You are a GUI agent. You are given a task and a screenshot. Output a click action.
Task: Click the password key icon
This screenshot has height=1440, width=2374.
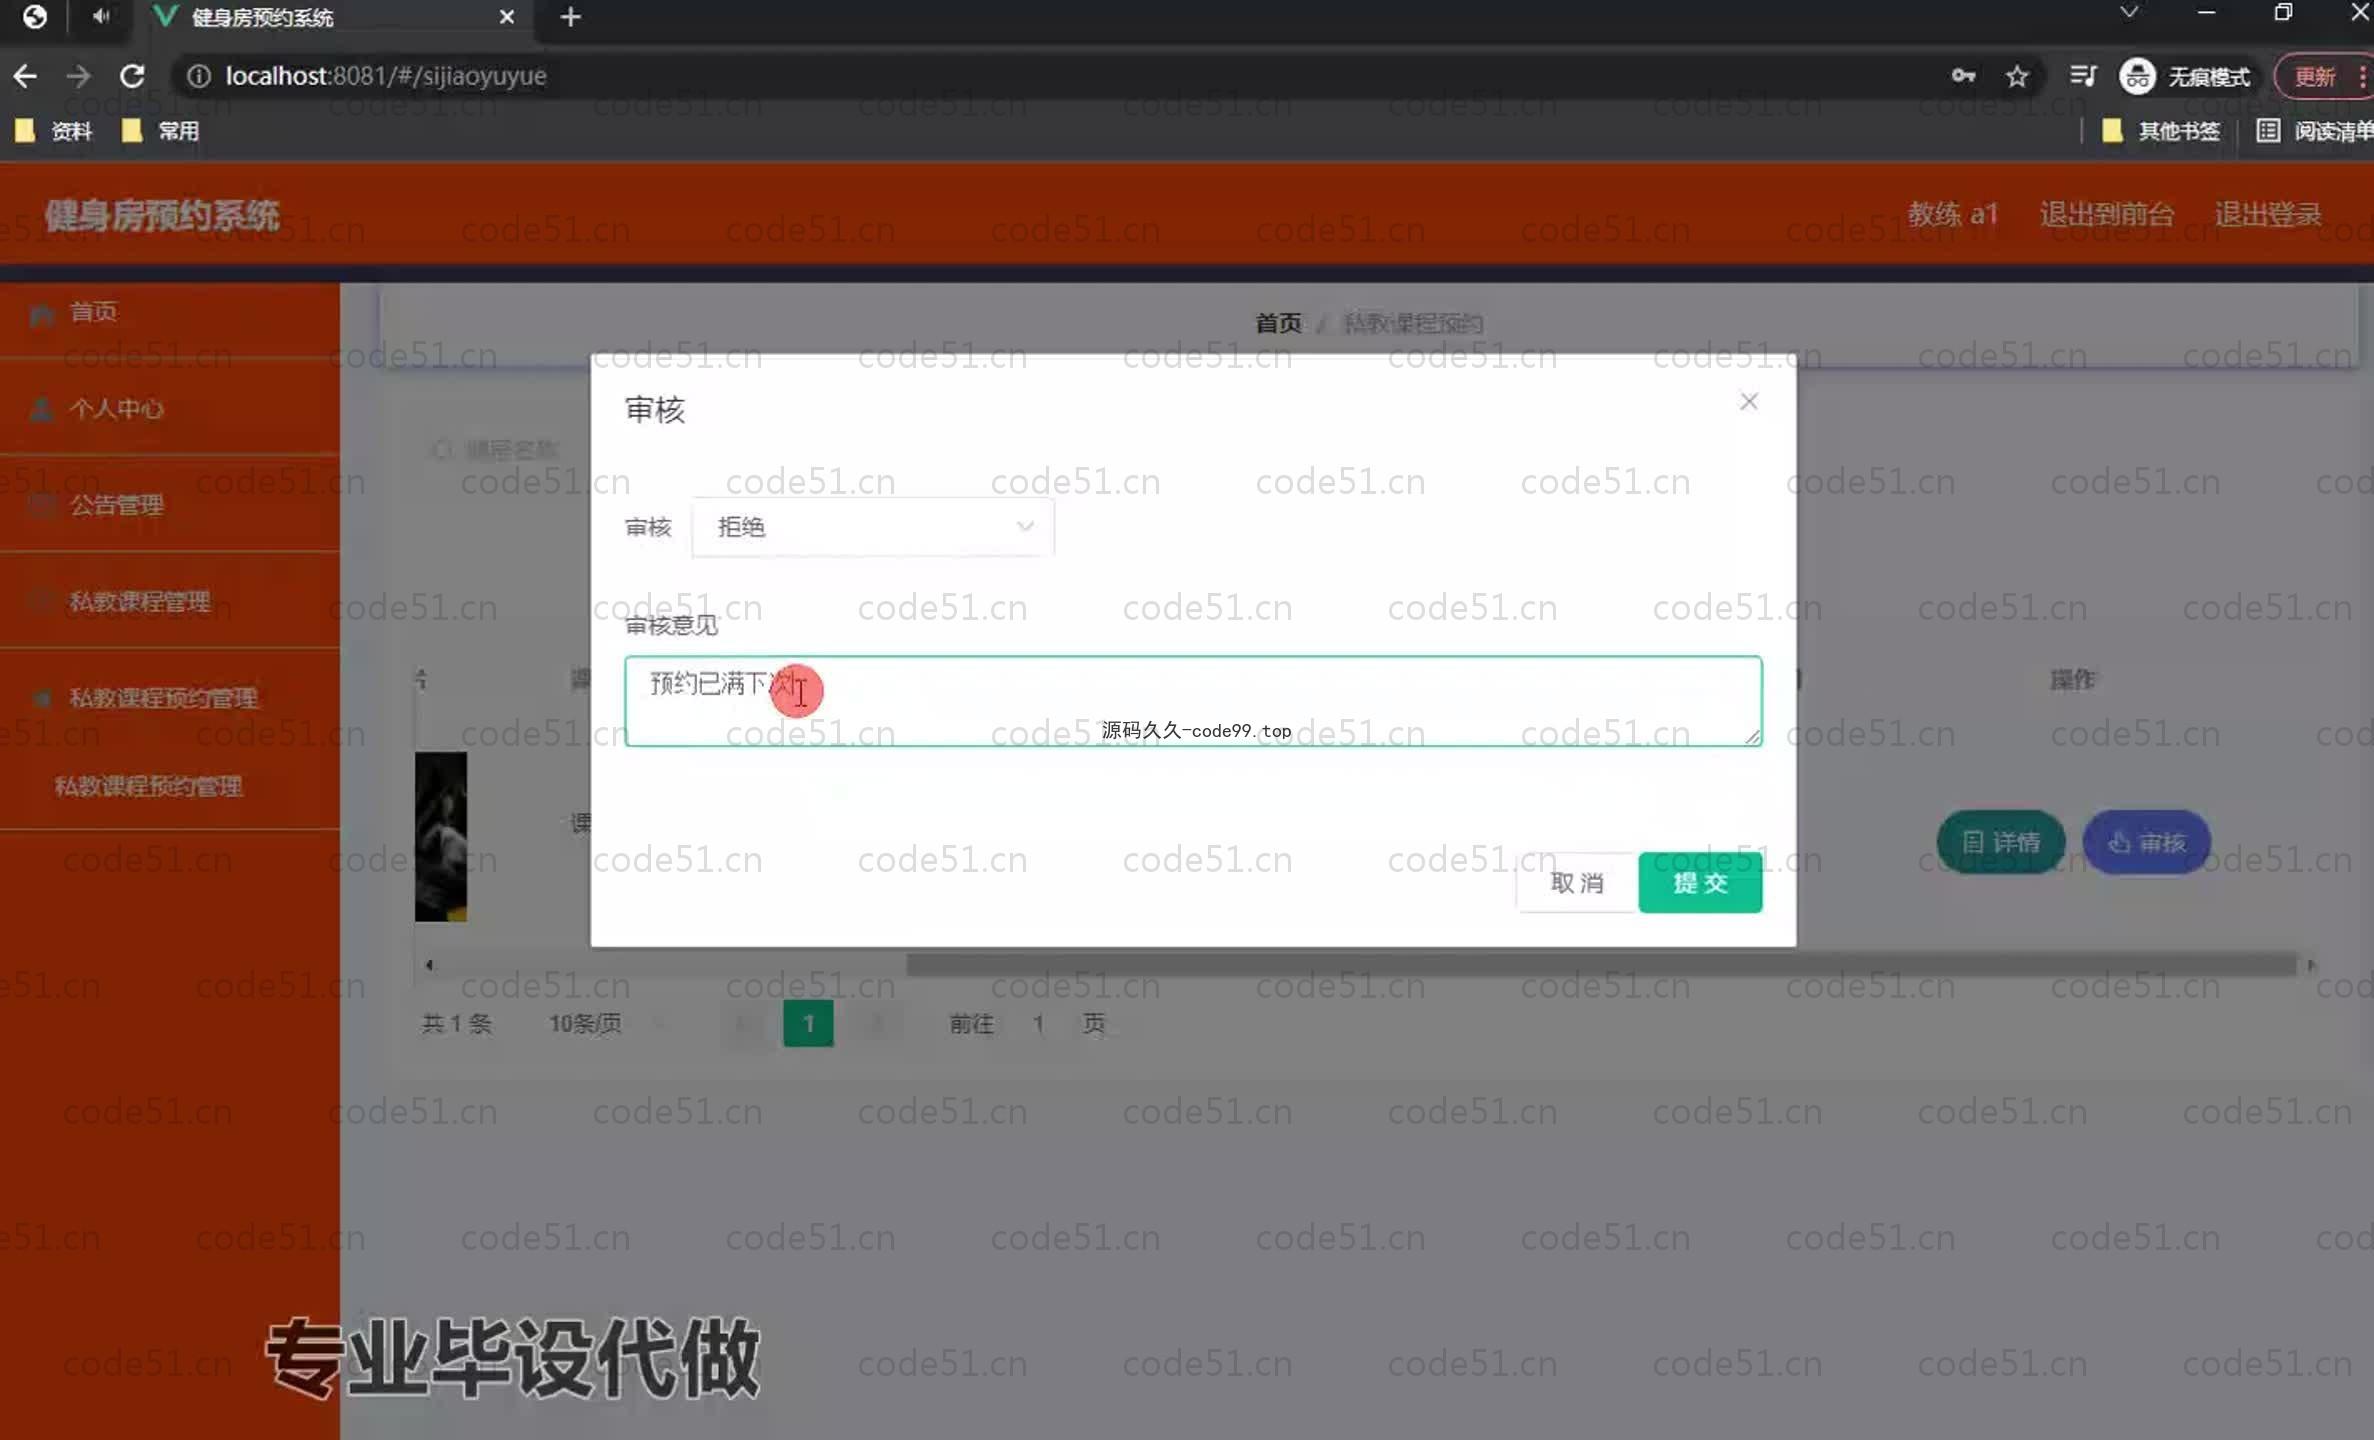(1963, 76)
